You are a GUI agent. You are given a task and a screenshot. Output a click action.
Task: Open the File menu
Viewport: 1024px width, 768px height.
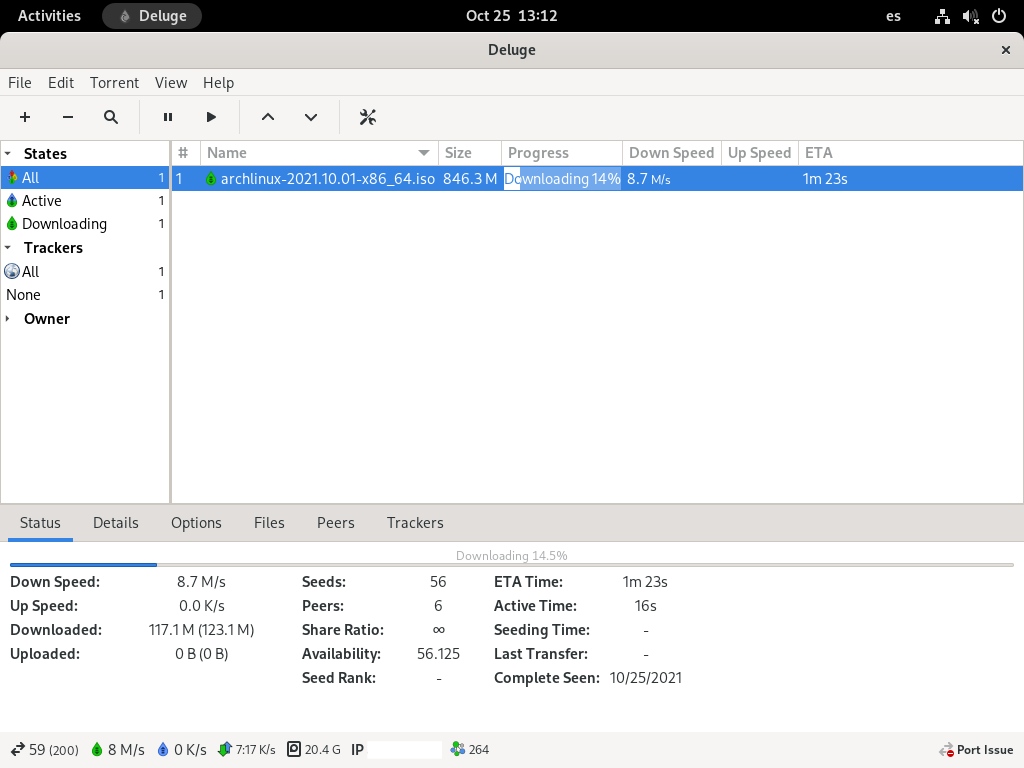point(20,83)
